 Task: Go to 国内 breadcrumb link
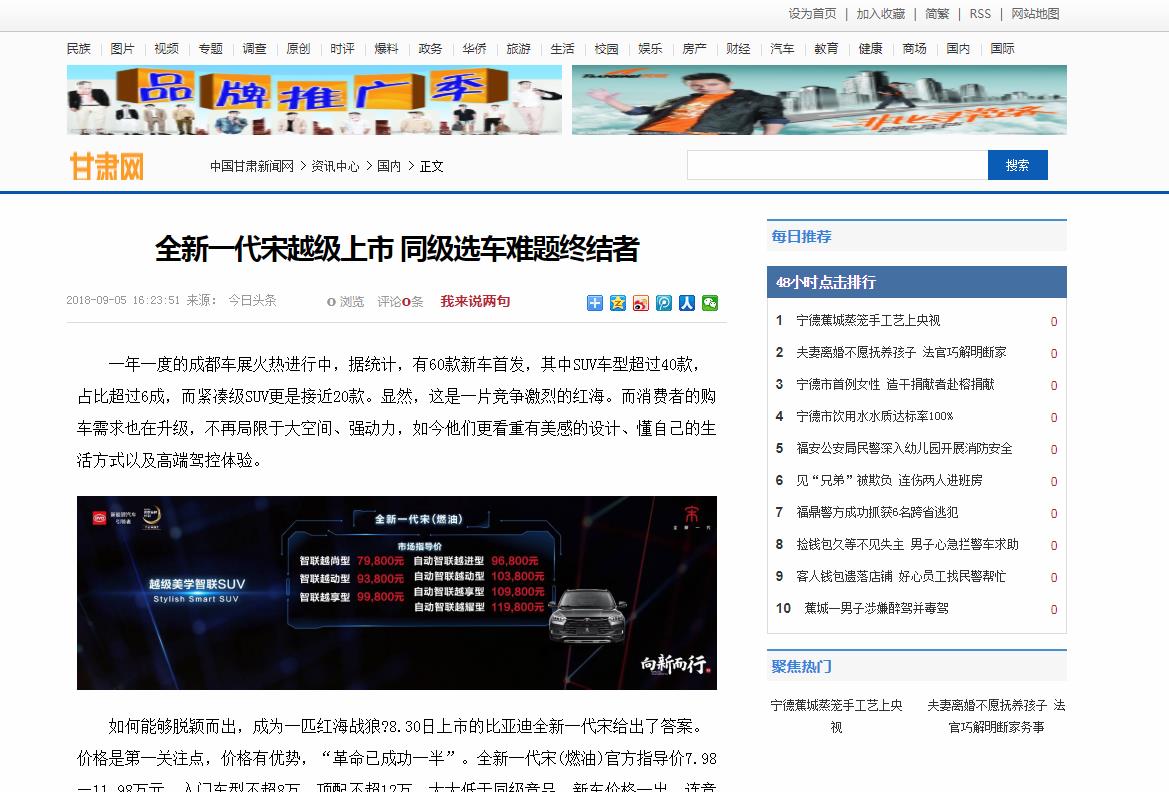(388, 166)
